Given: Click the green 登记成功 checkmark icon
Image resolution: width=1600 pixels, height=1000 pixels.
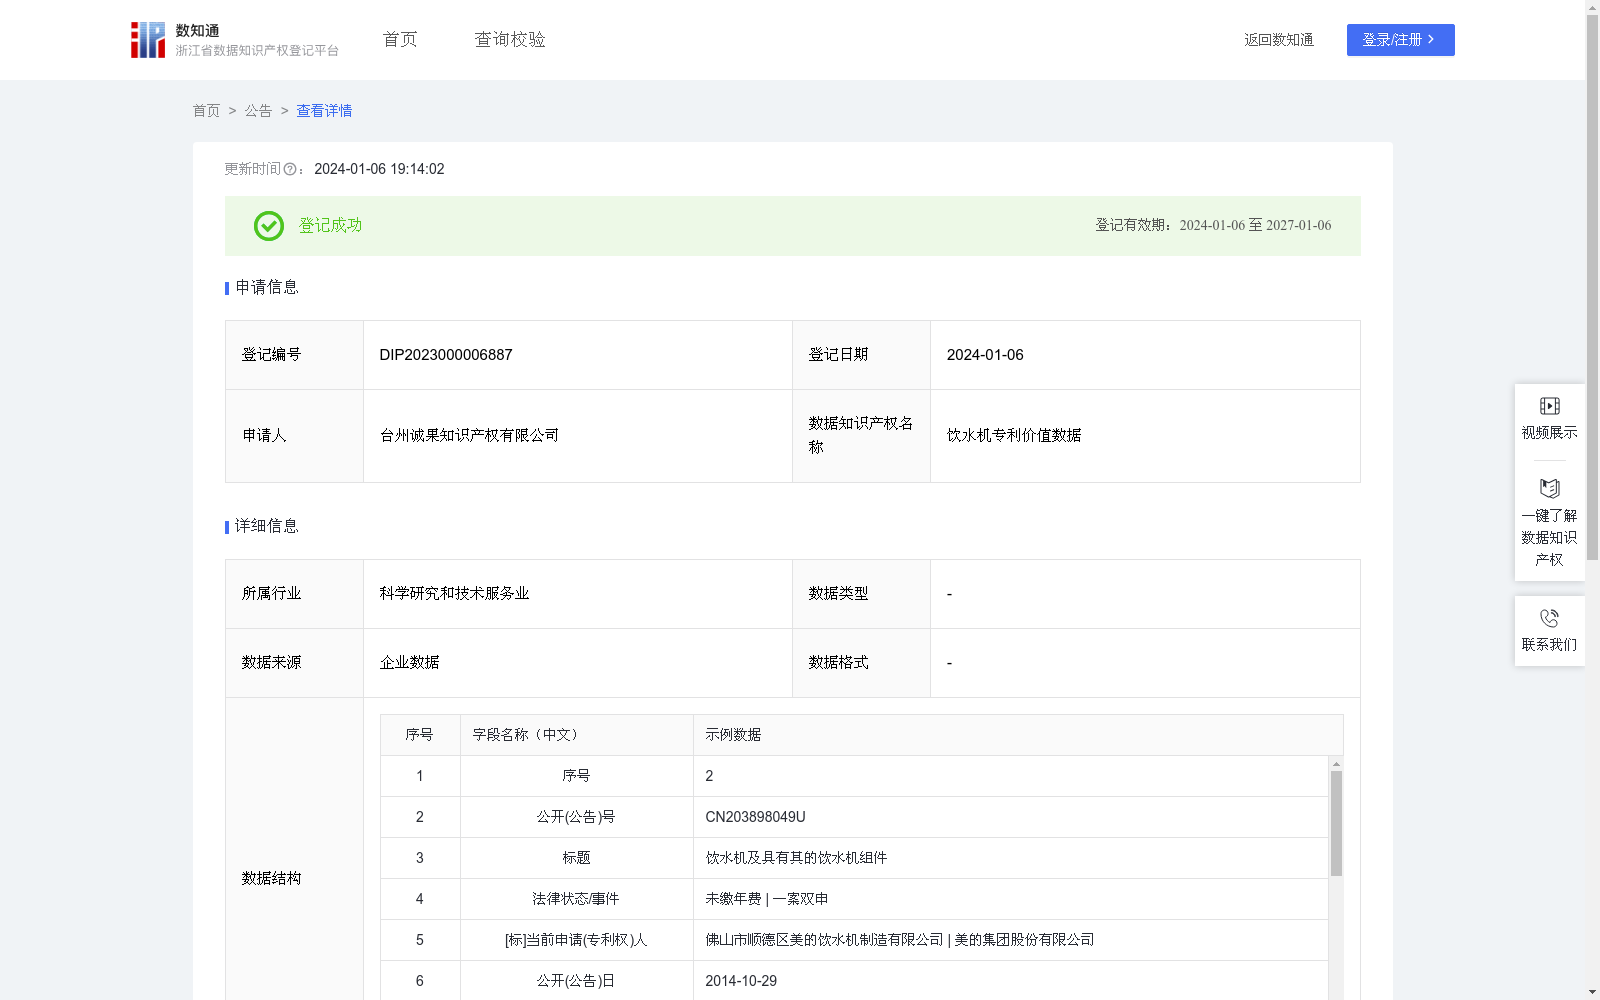Looking at the screenshot, I should [x=268, y=226].
